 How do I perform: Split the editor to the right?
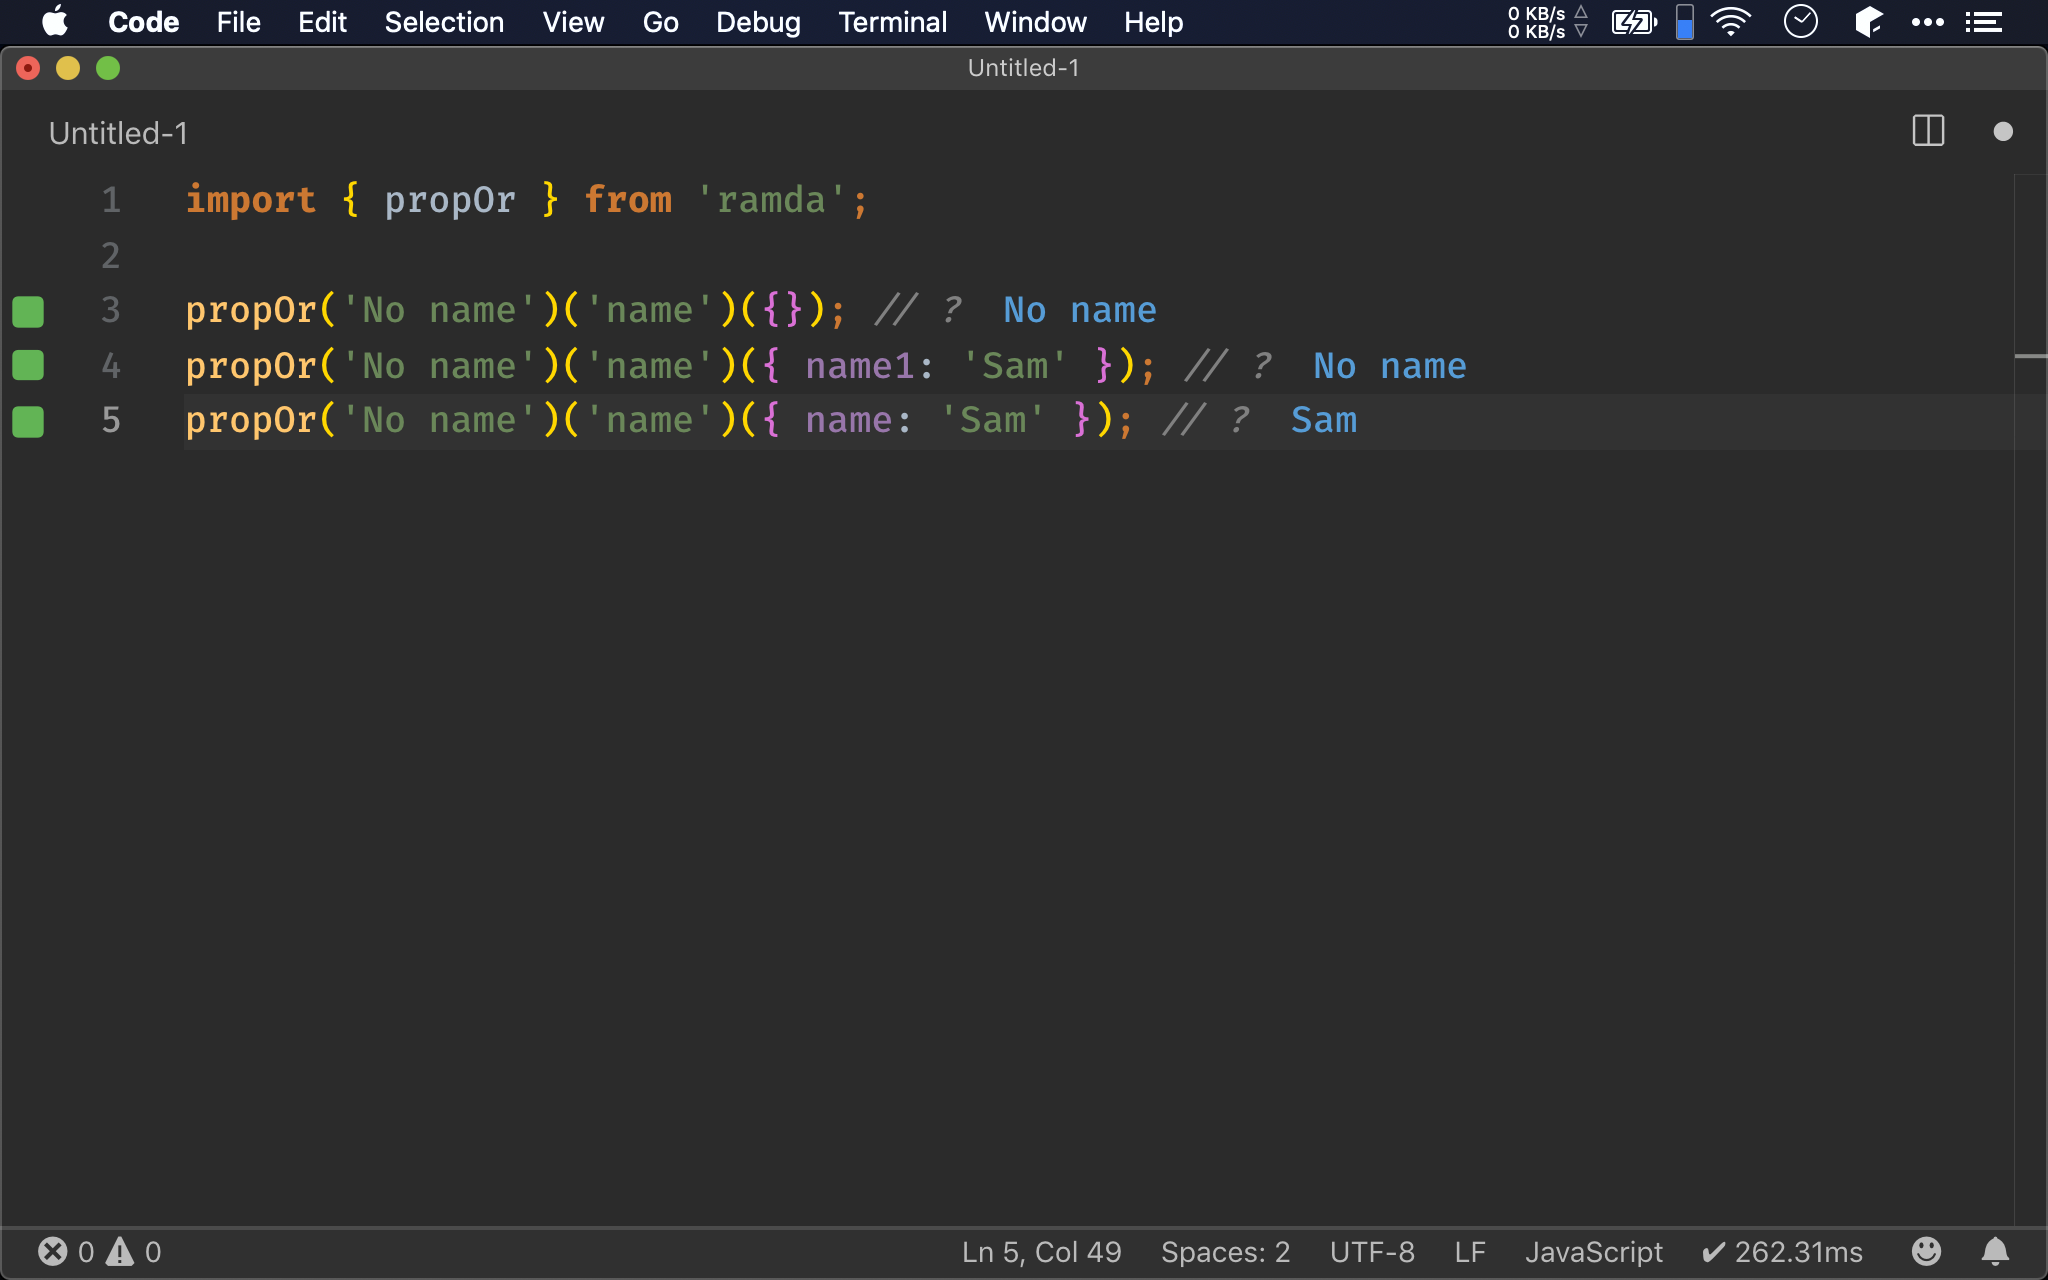click(x=1928, y=131)
